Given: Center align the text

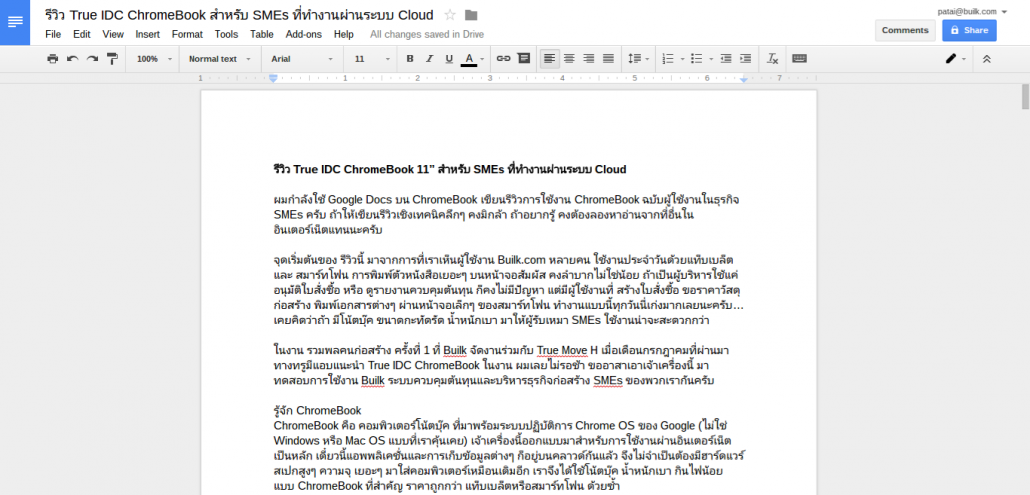Looking at the screenshot, I should pyautogui.click(x=569, y=59).
